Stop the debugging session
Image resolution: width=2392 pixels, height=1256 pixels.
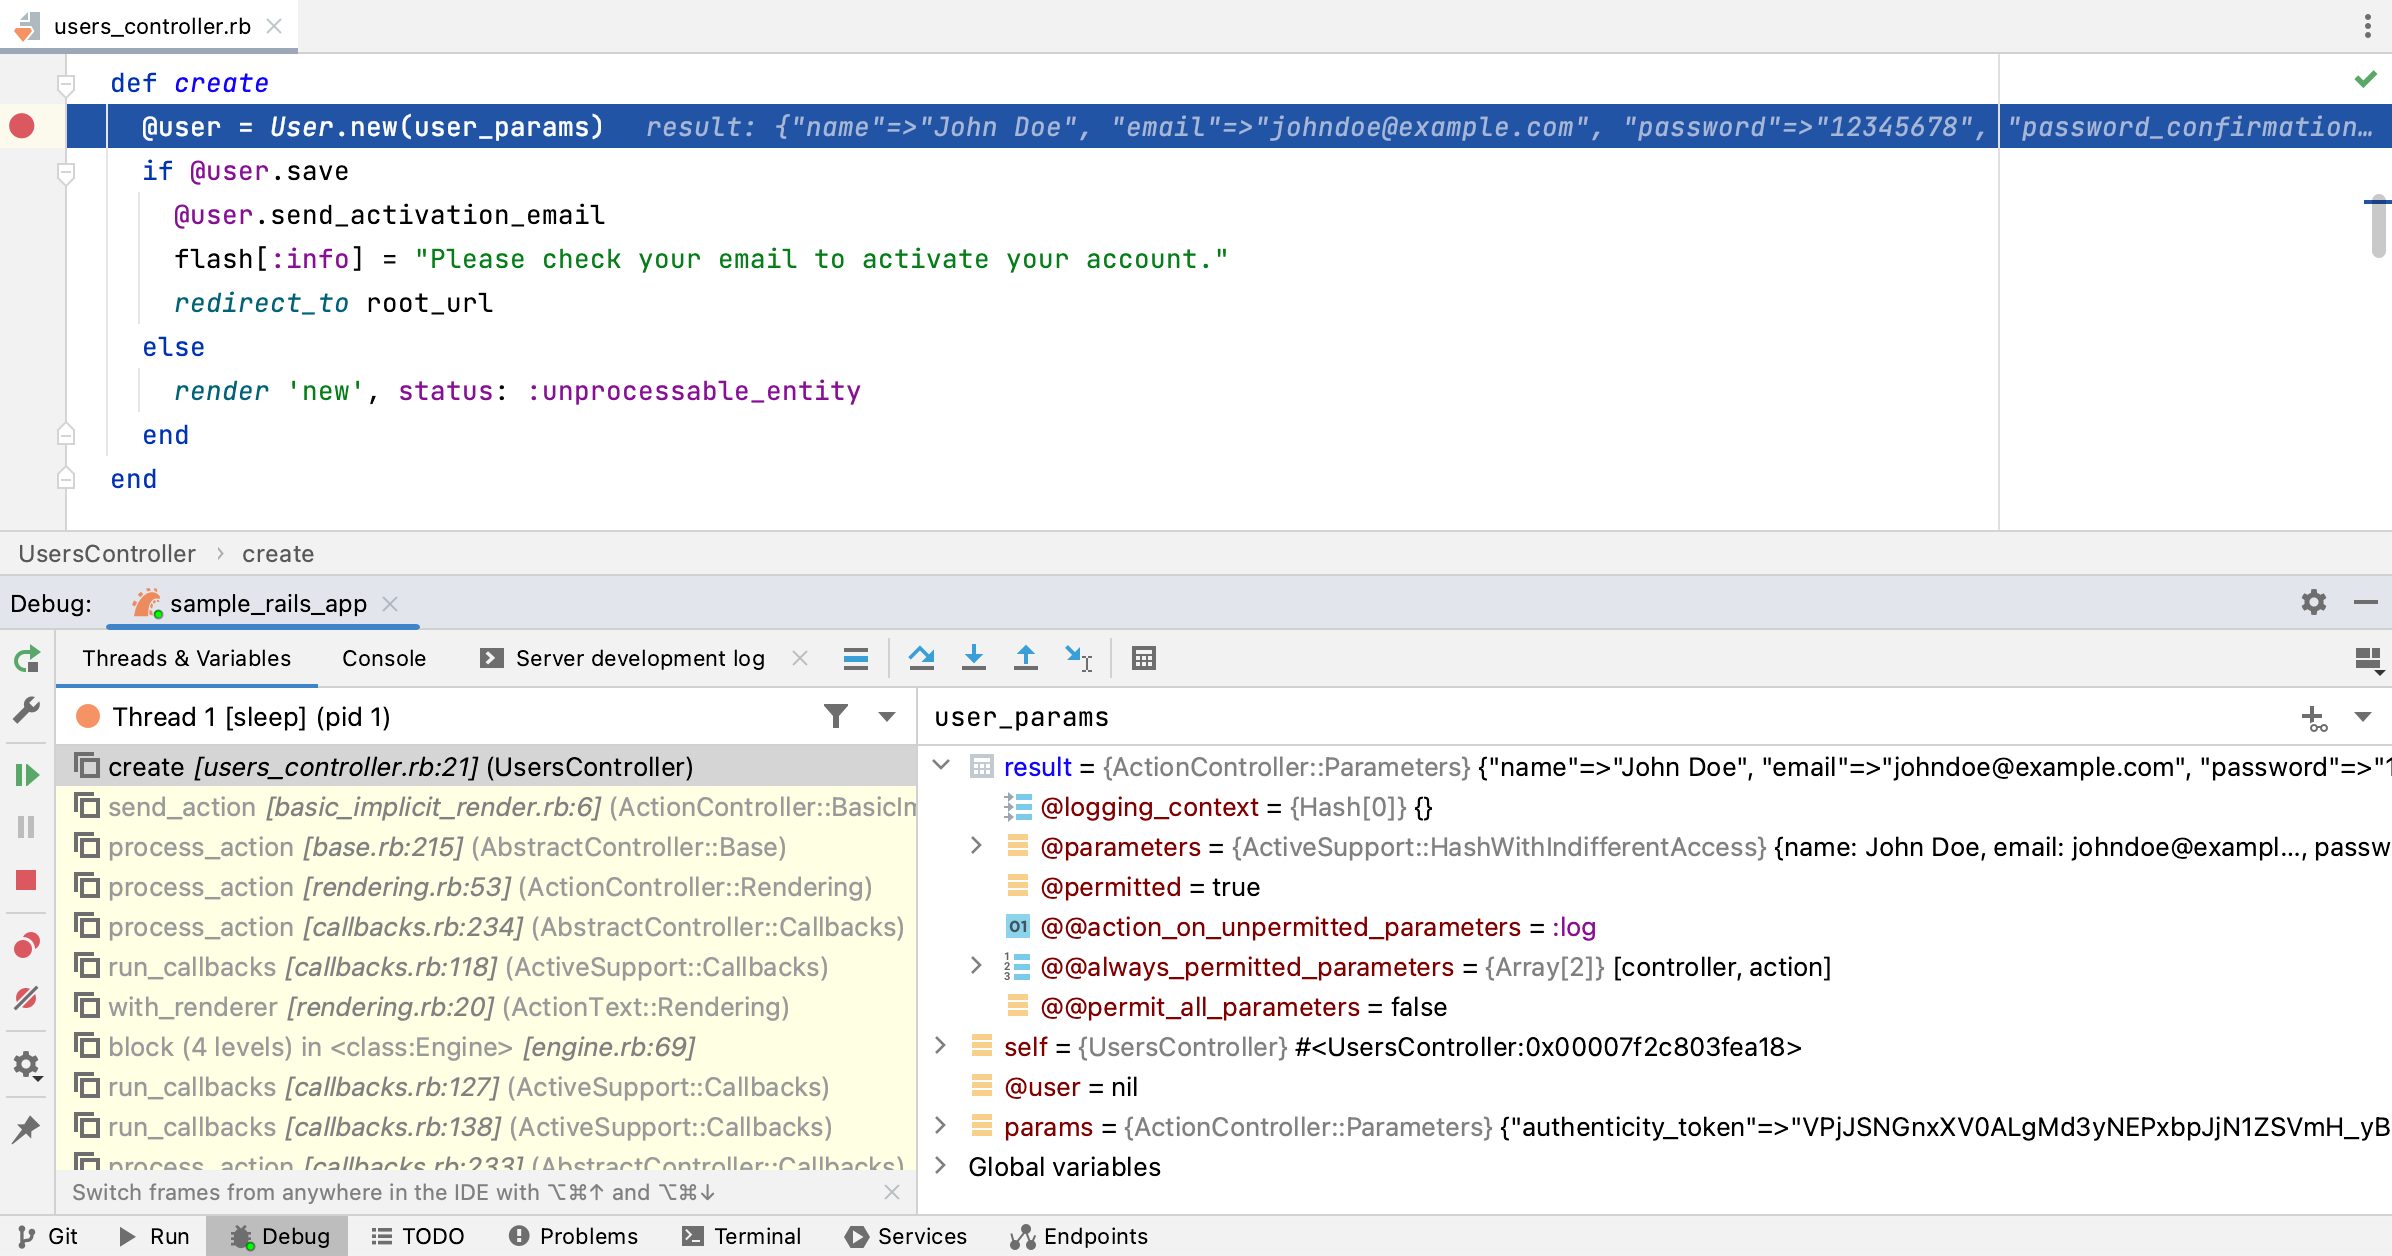pyautogui.click(x=27, y=880)
